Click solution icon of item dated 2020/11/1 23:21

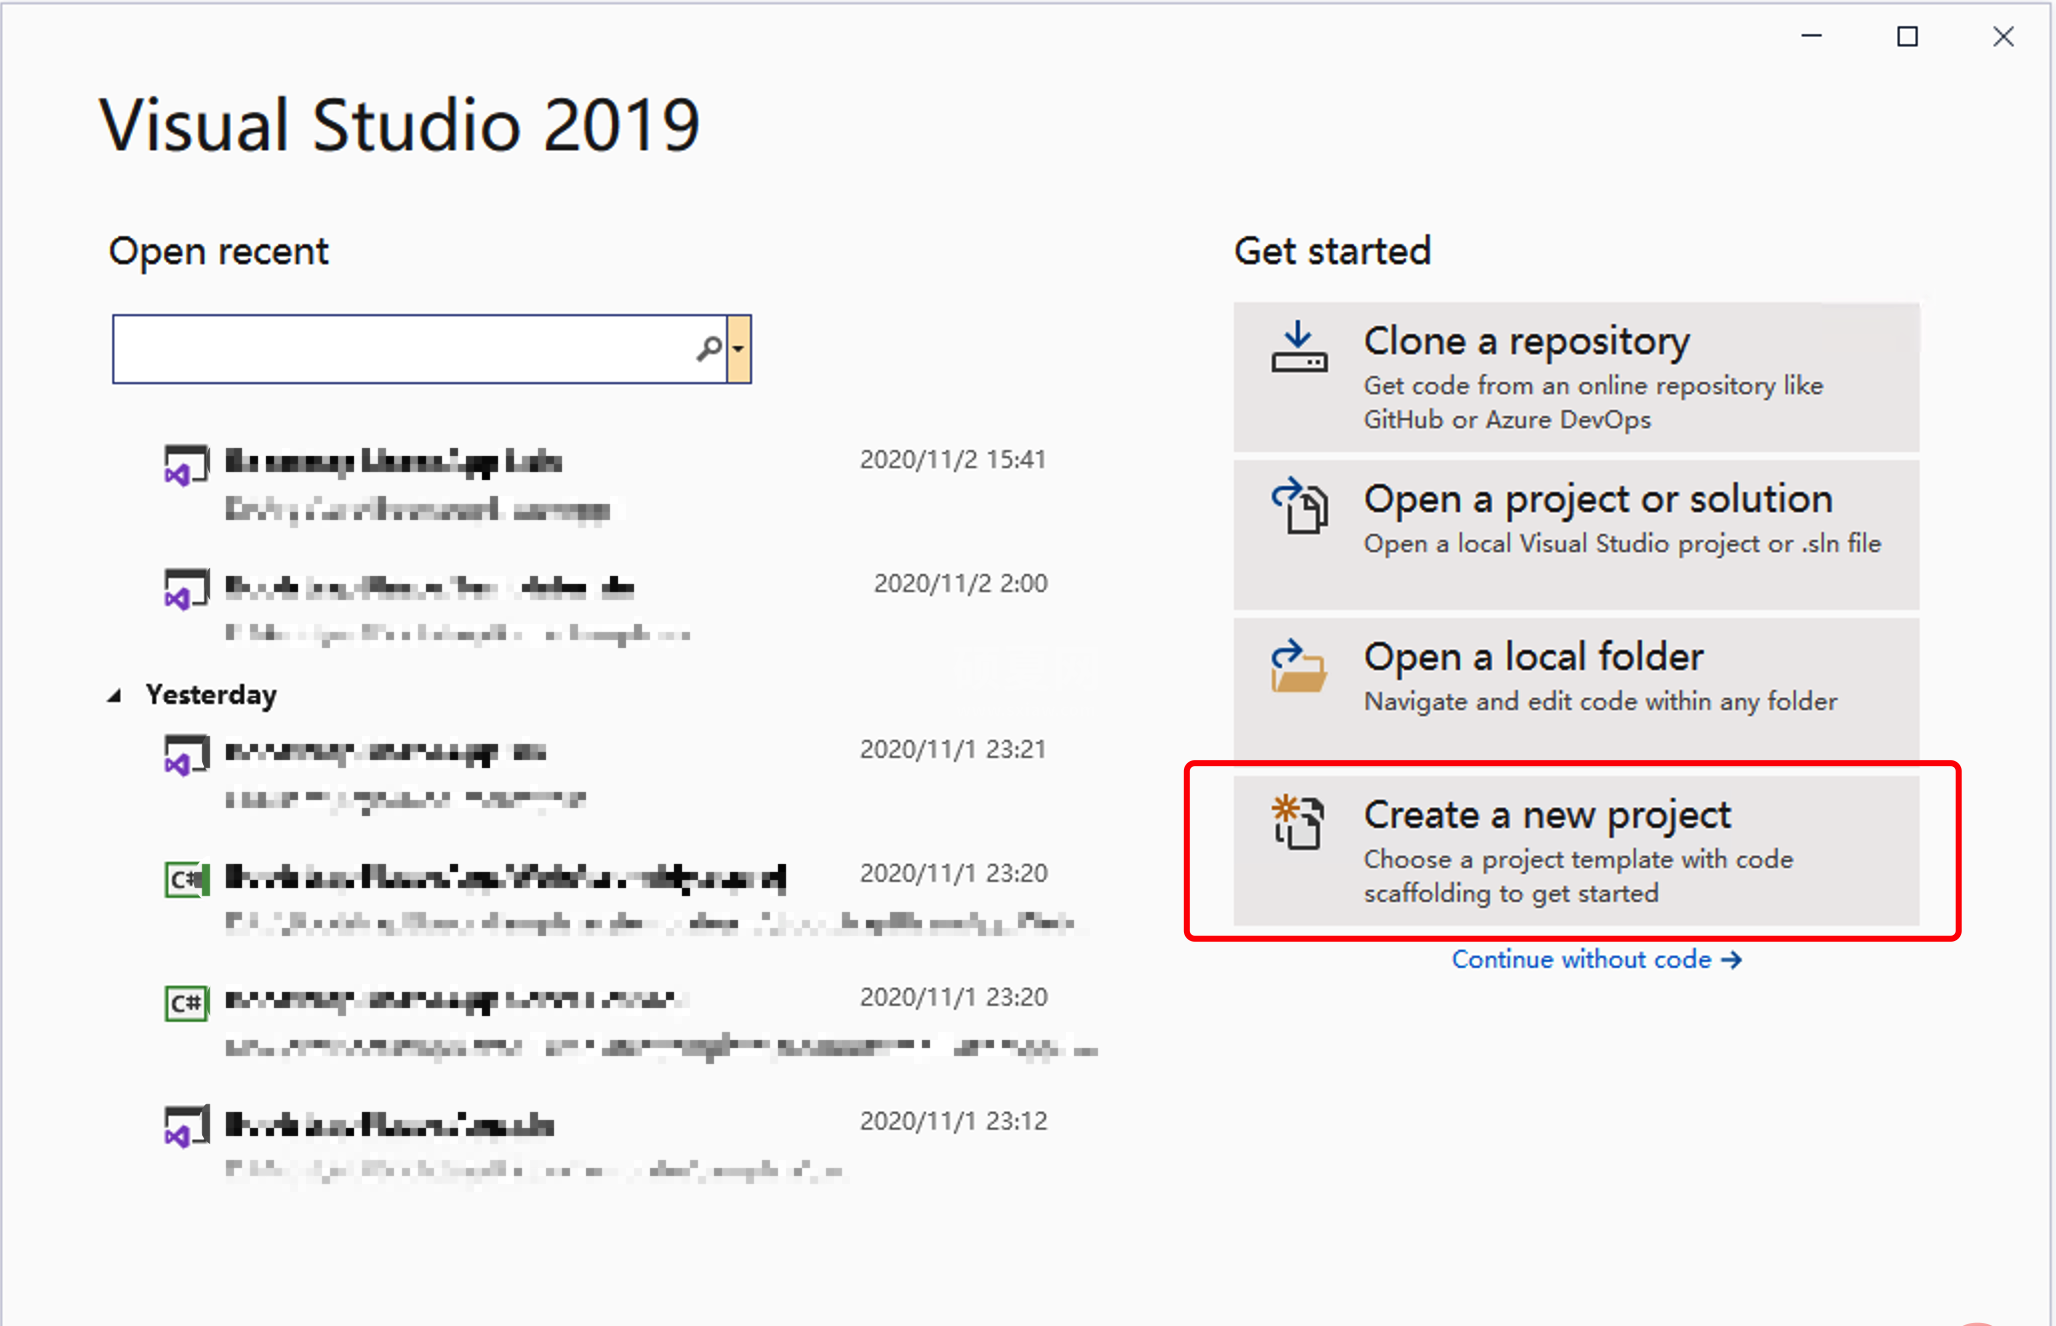pyautogui.click(x=186, y=755)
